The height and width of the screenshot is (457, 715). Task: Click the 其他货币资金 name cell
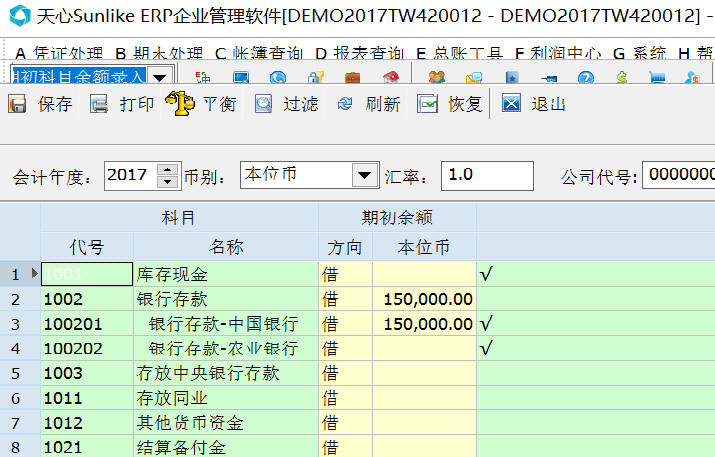click(x=226, y=422)
